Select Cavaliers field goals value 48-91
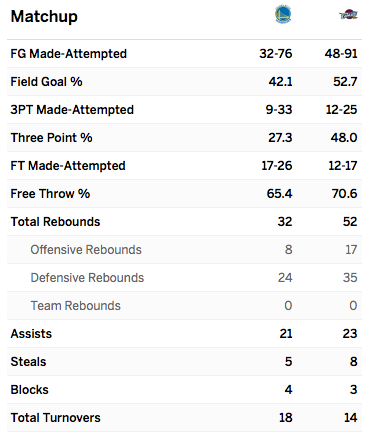372x432 pixels. (x=341, y=54)
